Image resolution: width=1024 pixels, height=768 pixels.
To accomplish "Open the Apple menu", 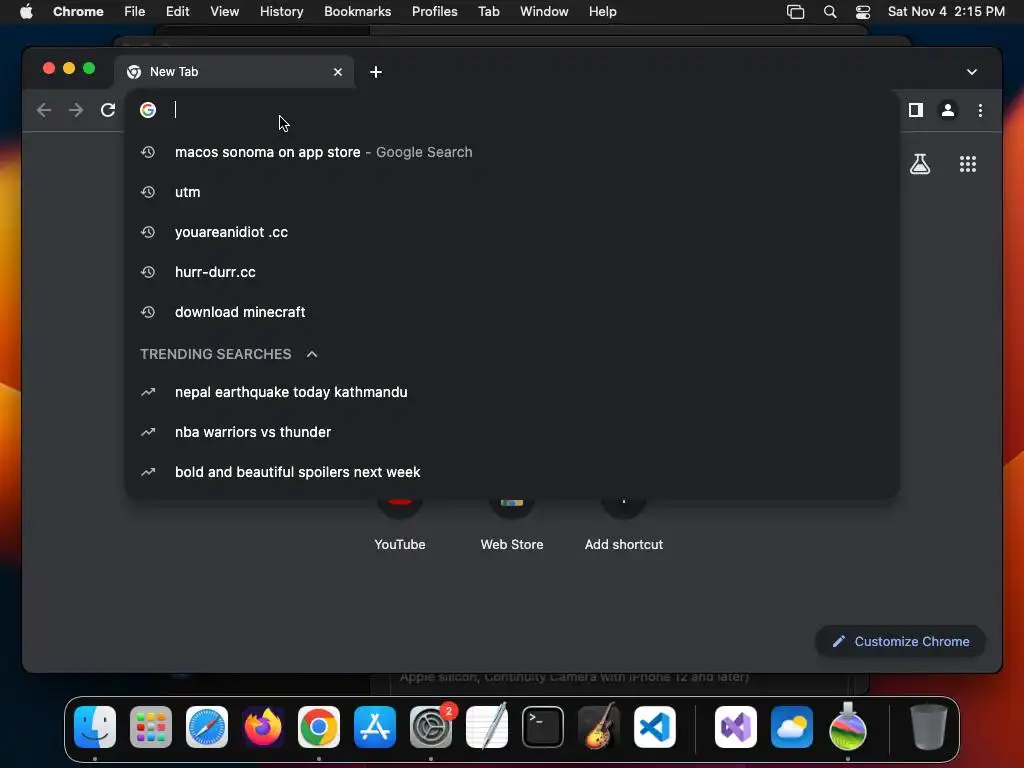I will tap(26, 12).
